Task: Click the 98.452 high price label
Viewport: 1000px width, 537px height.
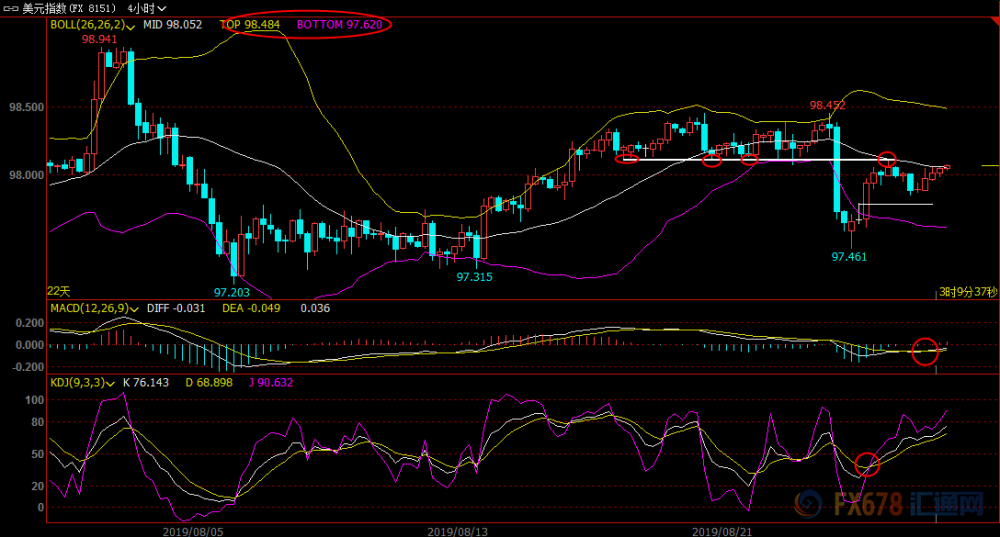Action: (x=828, y=105)
